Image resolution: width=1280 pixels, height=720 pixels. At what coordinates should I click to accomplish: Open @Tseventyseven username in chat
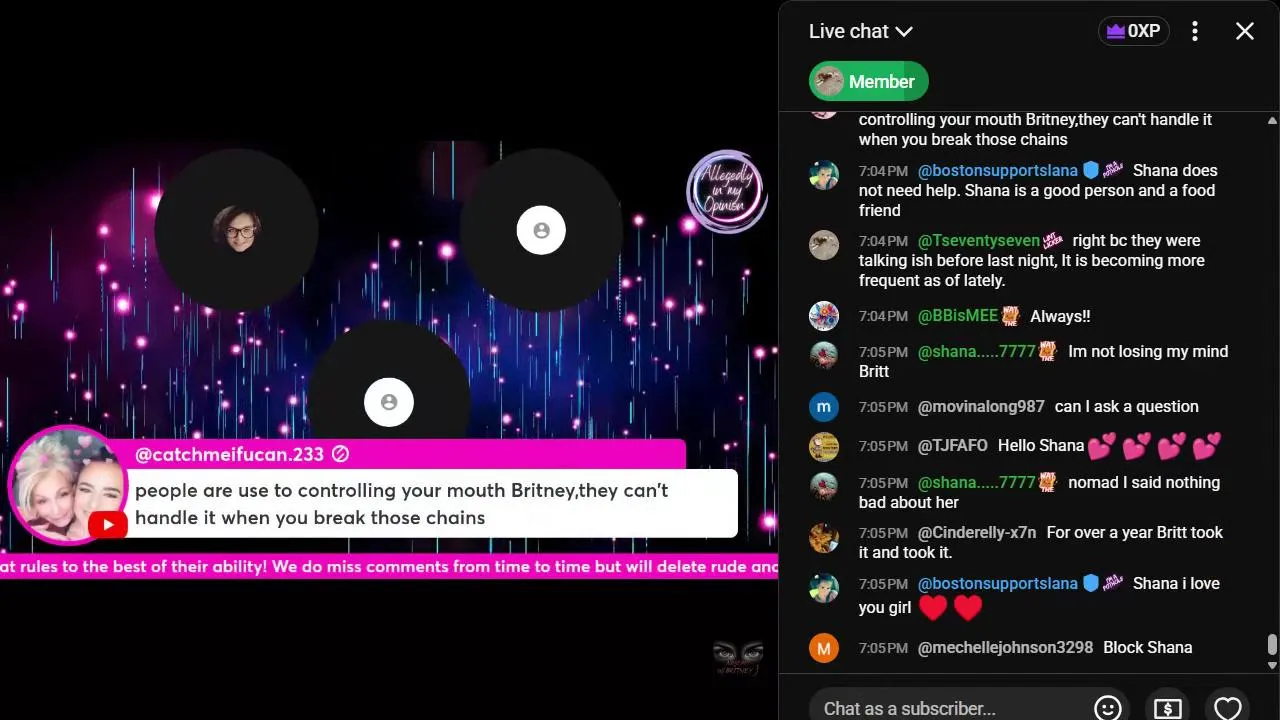(x=978, y=240)
